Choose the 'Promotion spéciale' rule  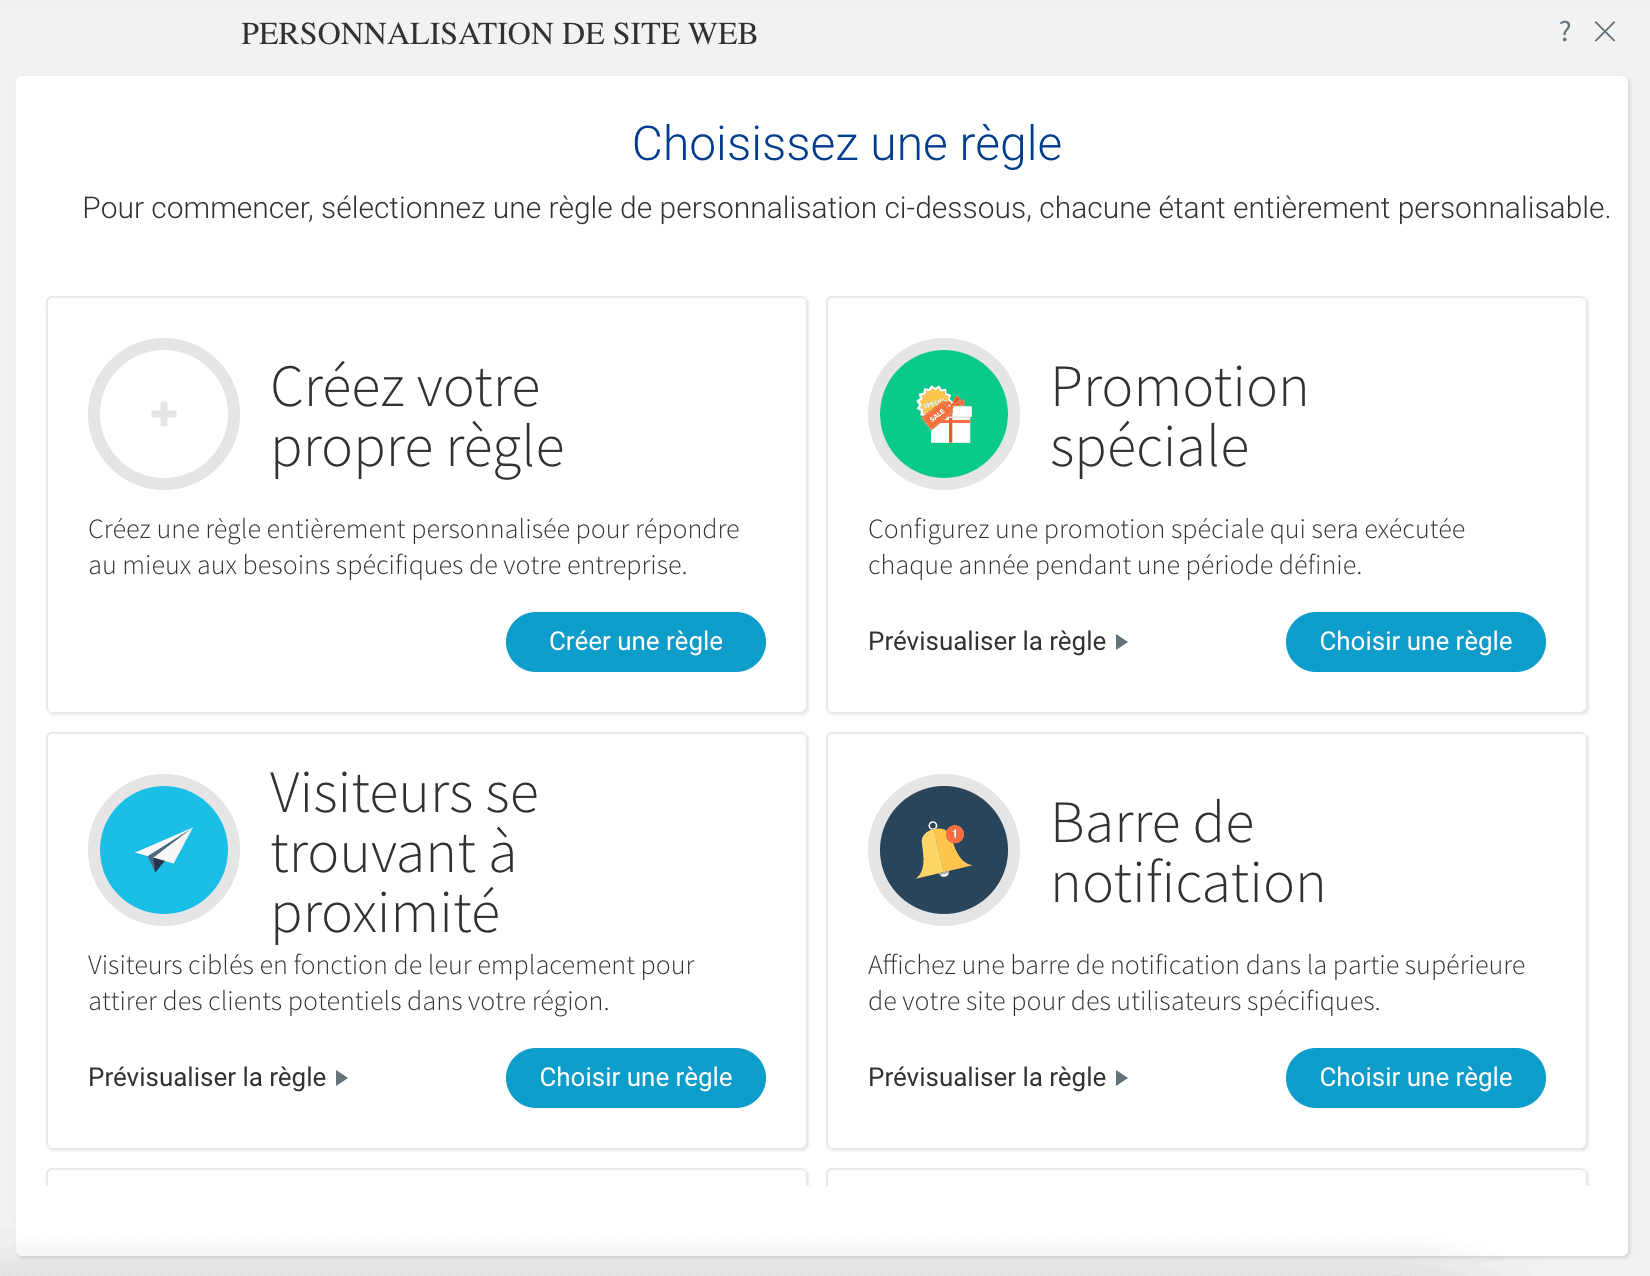pos(1416,642)
